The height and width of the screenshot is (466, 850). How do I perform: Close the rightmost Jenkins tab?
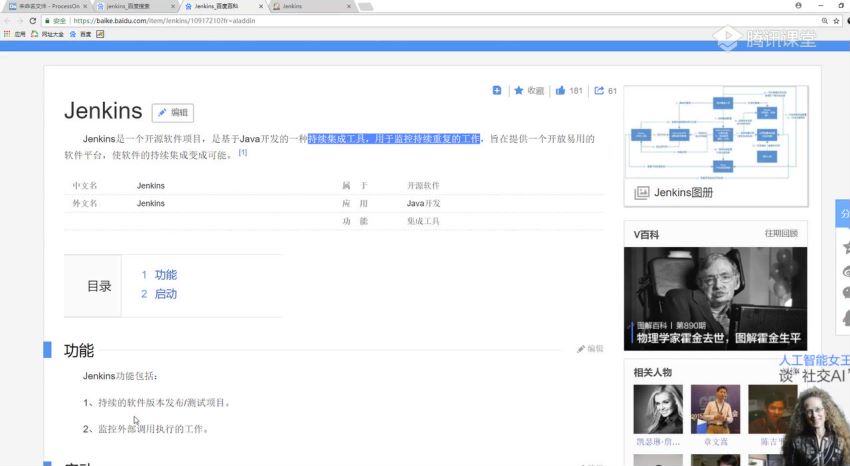coord(349,6)
